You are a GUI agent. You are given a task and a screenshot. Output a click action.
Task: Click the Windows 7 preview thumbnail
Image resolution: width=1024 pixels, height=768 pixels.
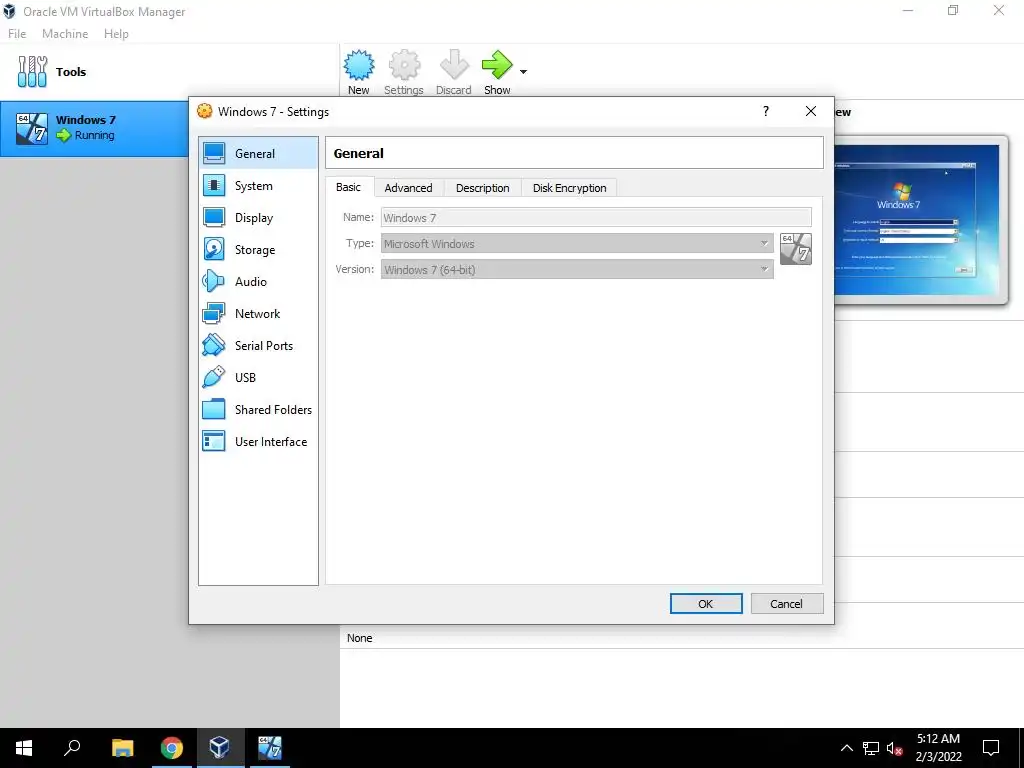tap(917, 219)
